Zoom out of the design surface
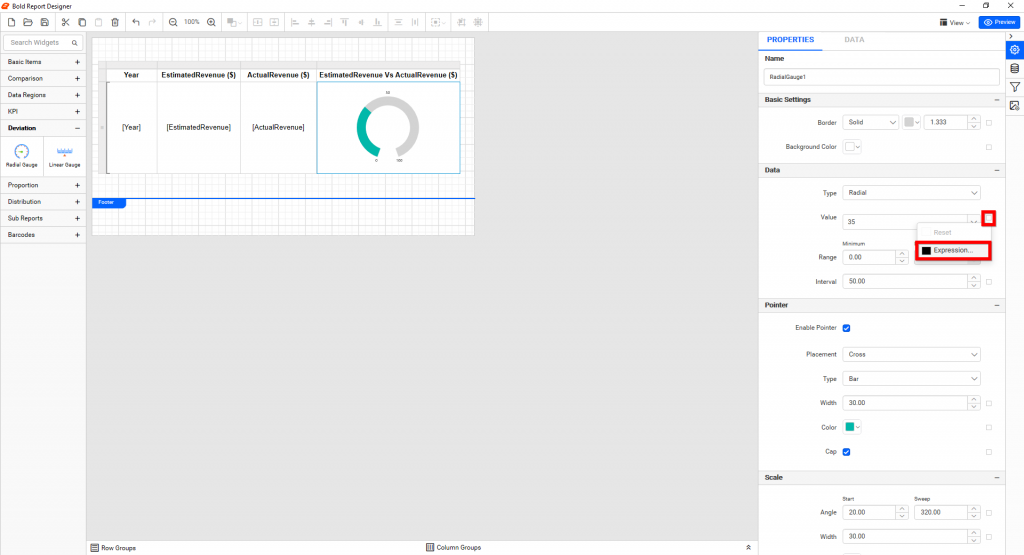 (x=173, y=22)
